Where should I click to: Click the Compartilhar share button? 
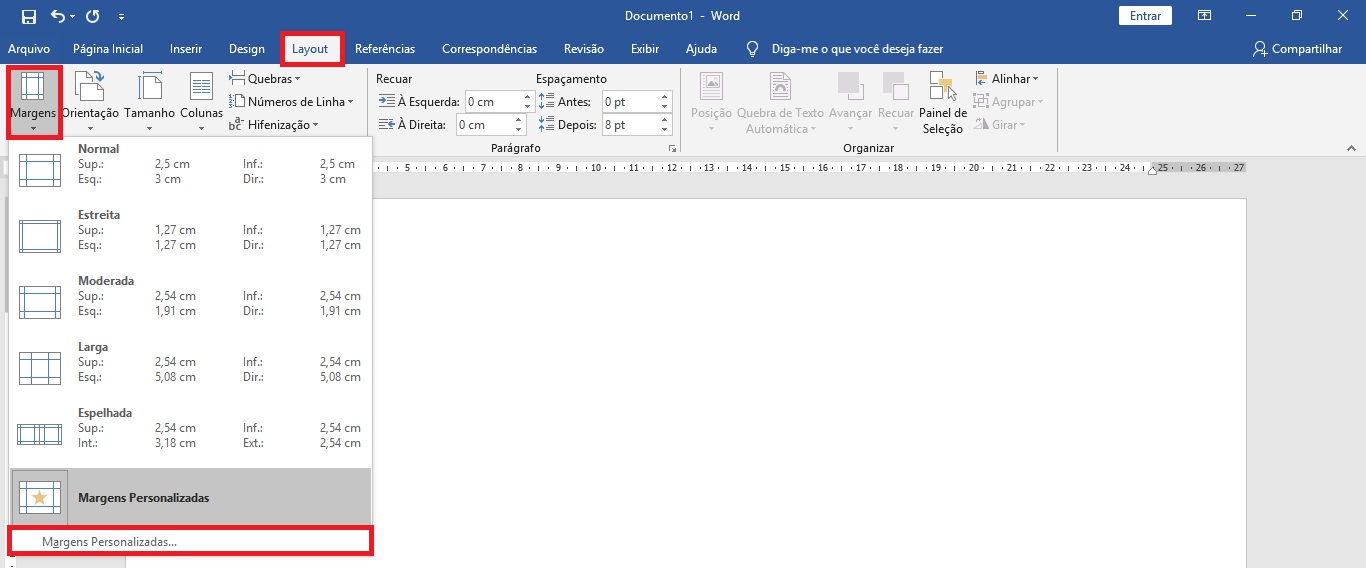(x=1297, y=49)
